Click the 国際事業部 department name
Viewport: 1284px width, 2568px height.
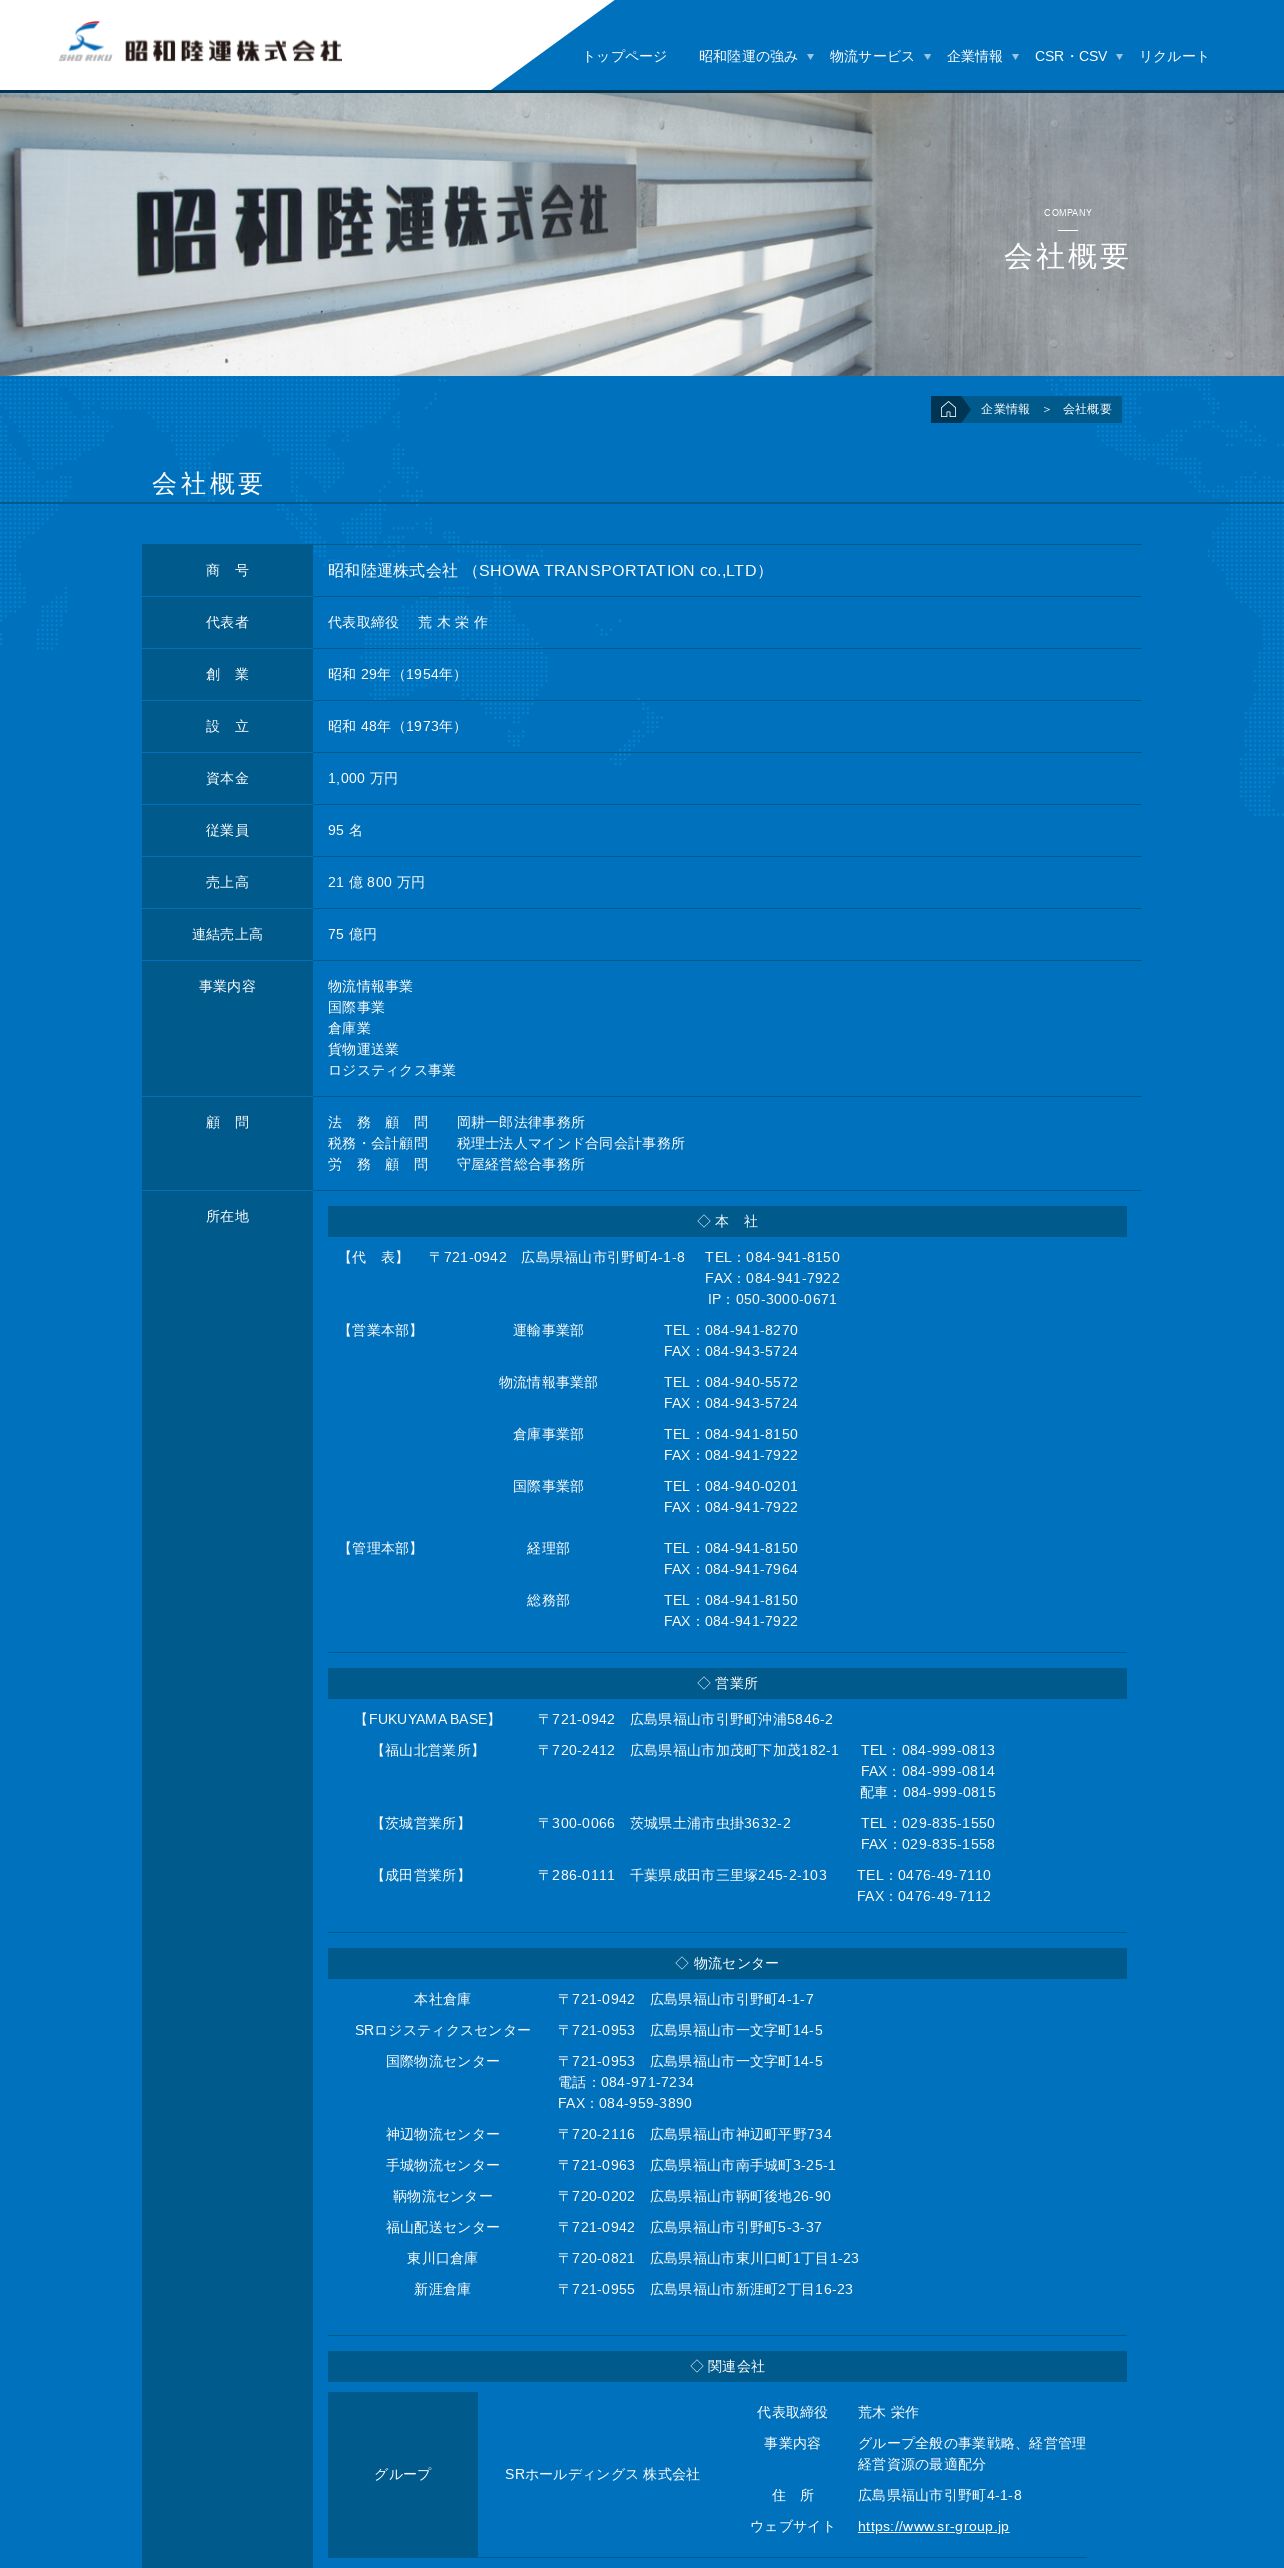[x=548, y=1486]
